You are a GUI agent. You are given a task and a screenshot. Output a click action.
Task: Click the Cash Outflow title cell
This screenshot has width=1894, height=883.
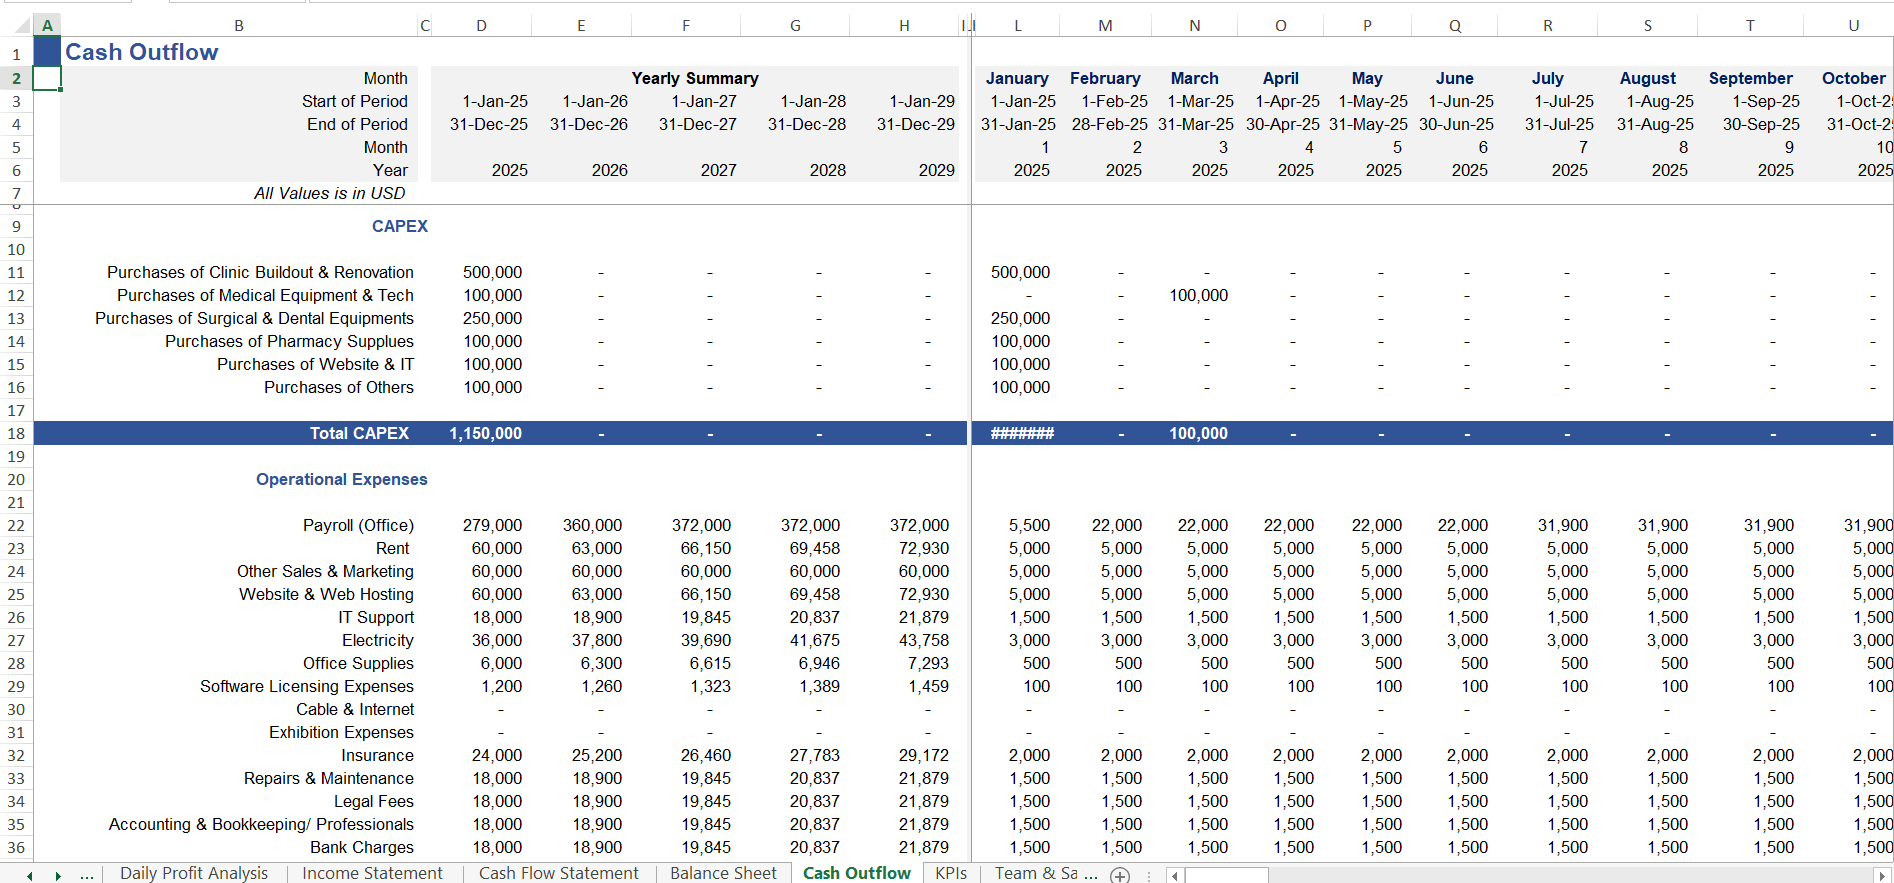pyautogui.click(x=141, y=52)
